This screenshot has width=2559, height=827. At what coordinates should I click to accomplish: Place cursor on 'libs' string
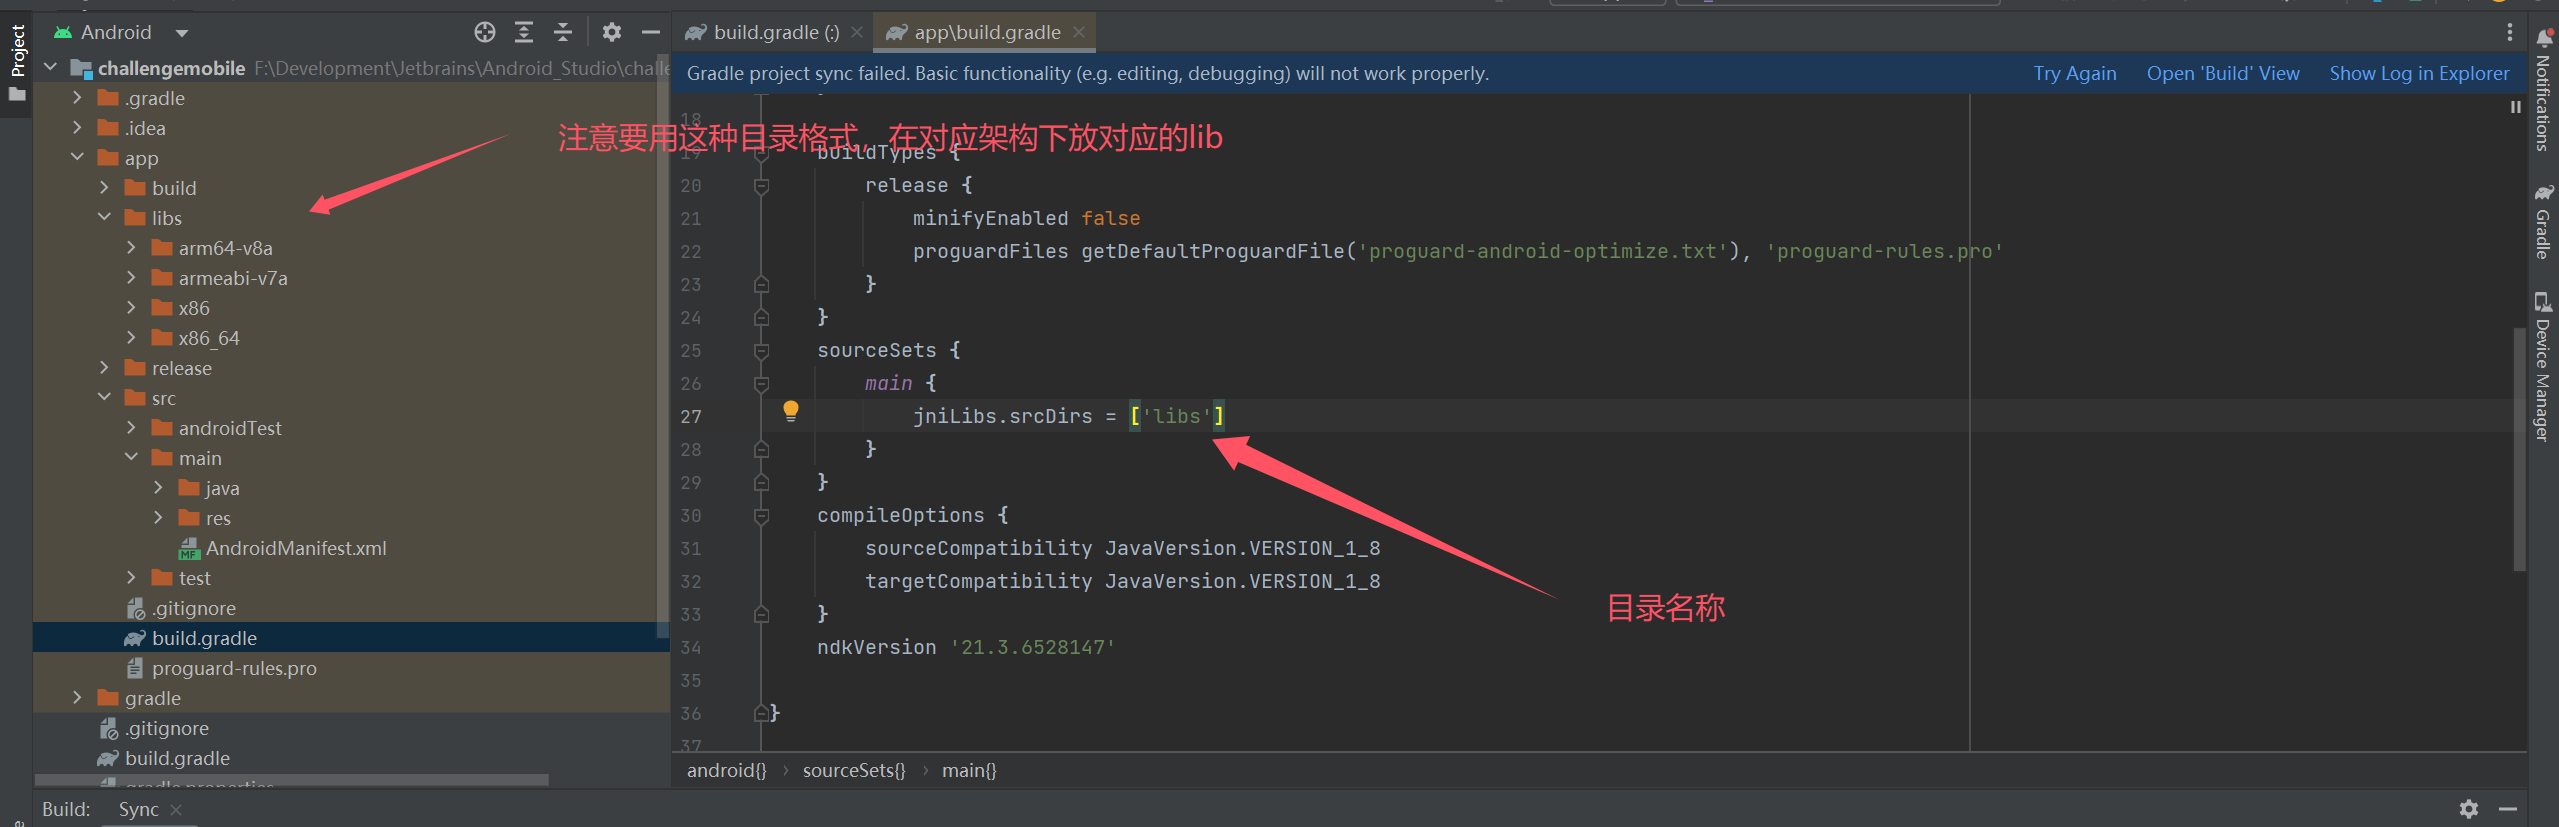click(x=1176, y=416)
